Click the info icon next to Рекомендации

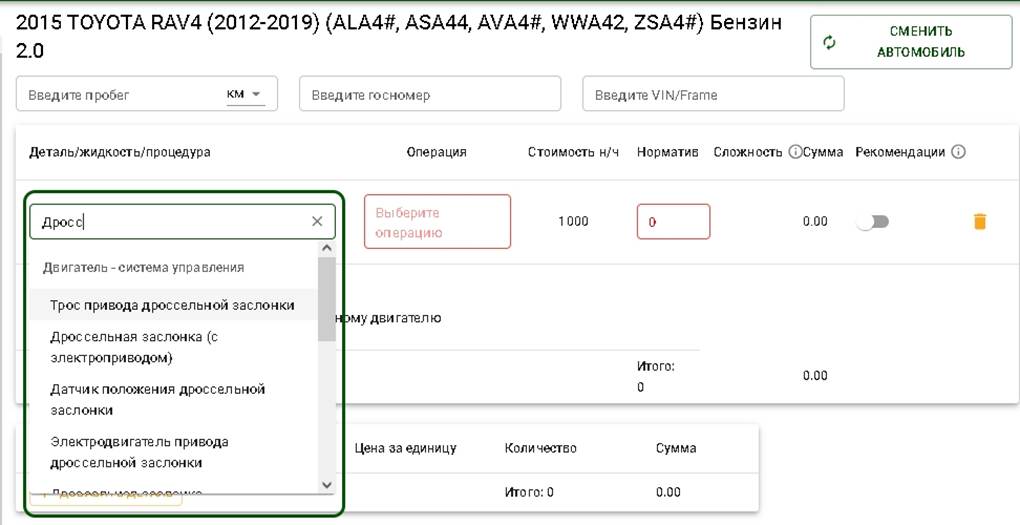(958, 152)
